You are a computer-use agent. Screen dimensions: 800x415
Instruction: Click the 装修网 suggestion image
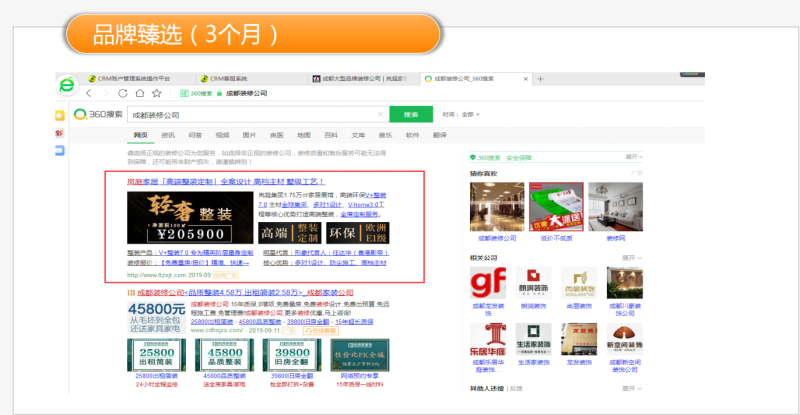coord(615,207)
